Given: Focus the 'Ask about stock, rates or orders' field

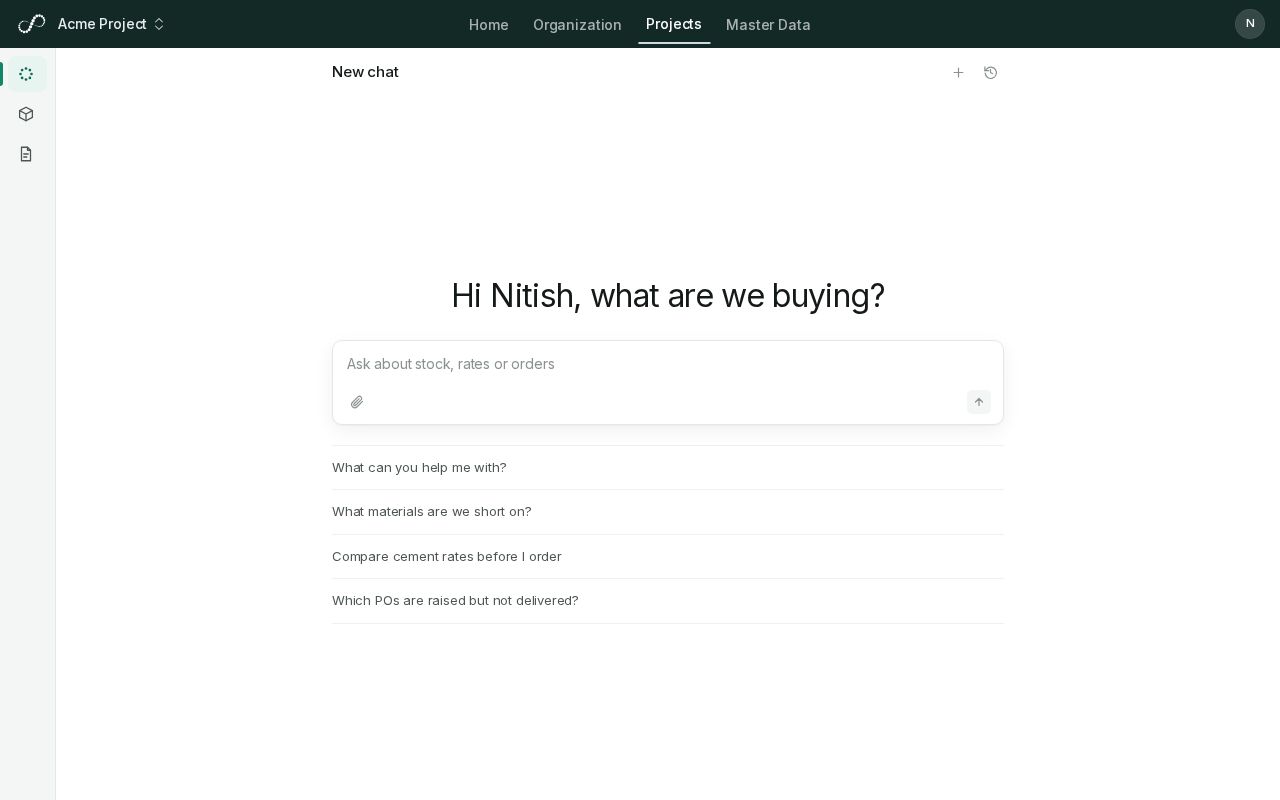Looking at the screenshot, I should click(668, 364).
